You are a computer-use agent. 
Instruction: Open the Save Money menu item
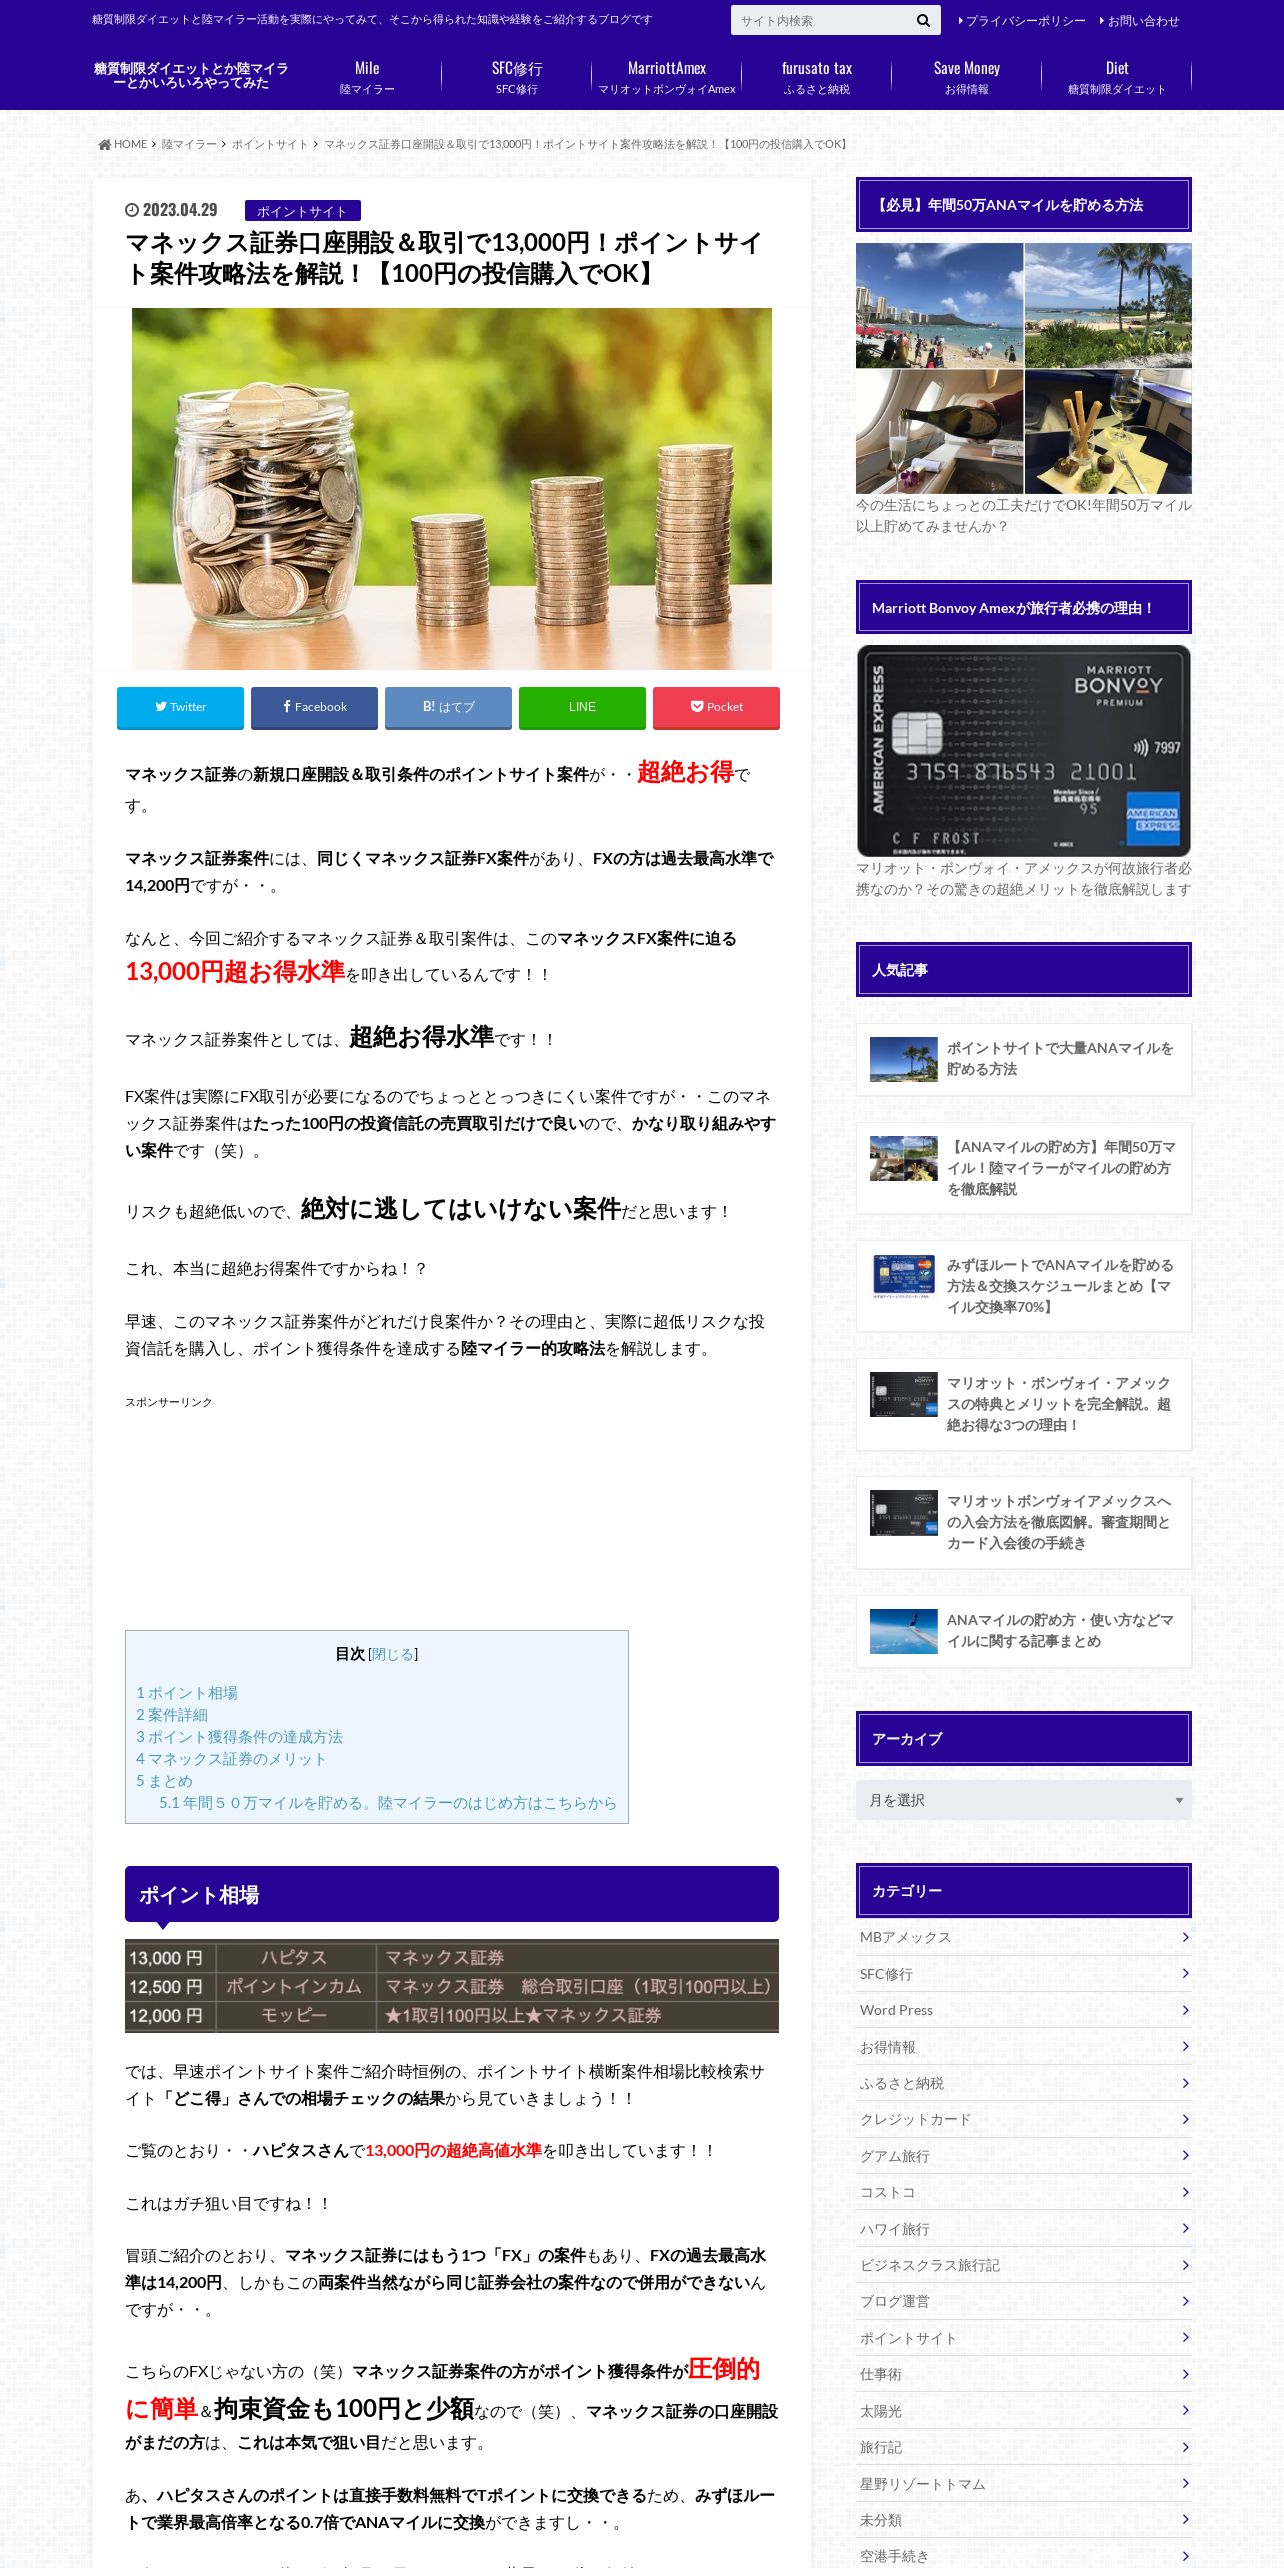pyautogui.click(x=967, y=77)
